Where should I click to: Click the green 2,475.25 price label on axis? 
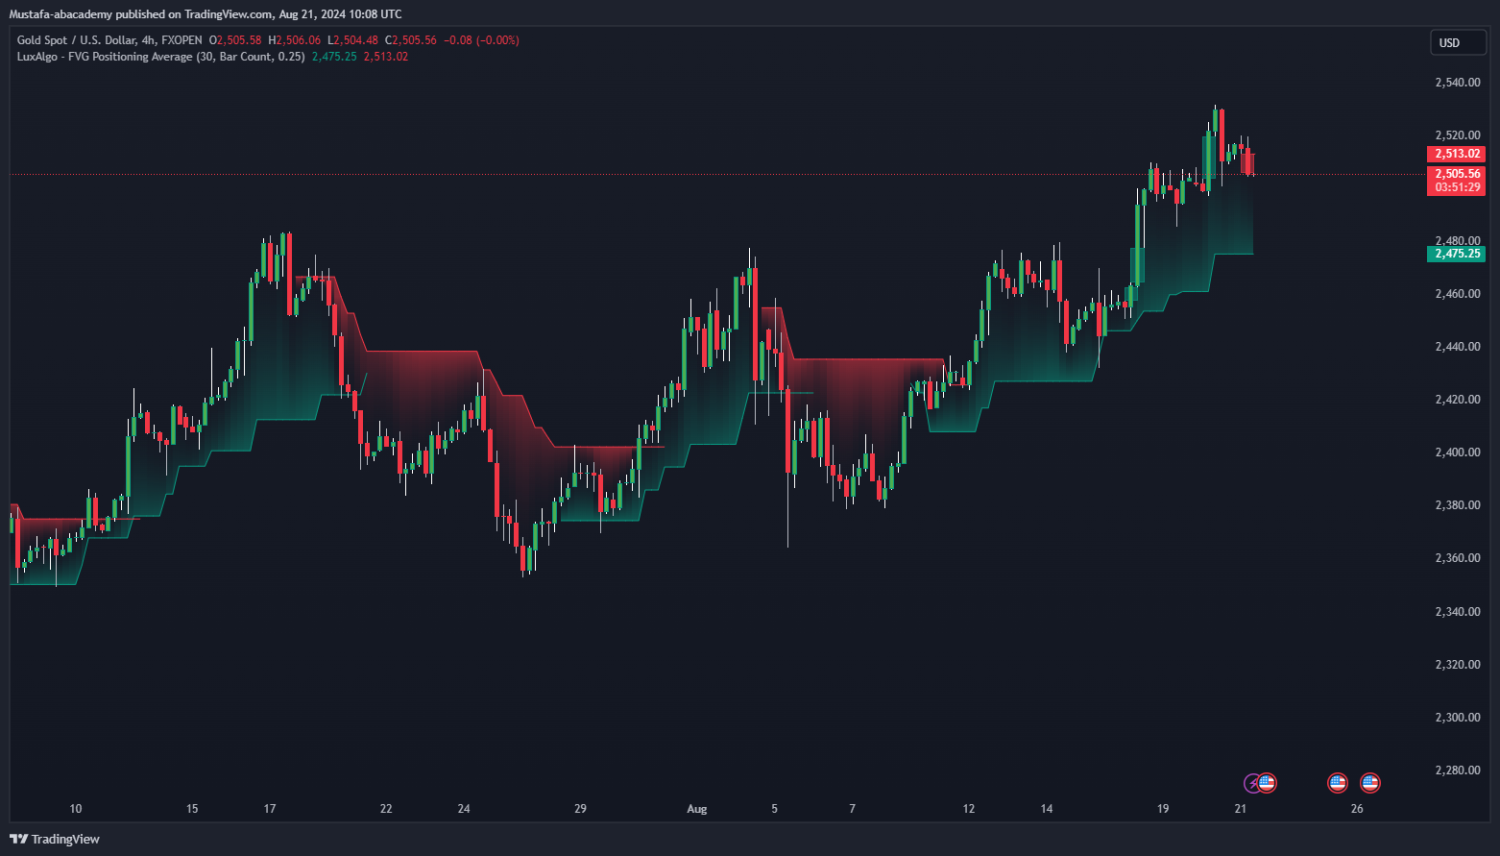(x=1456, y=254)
